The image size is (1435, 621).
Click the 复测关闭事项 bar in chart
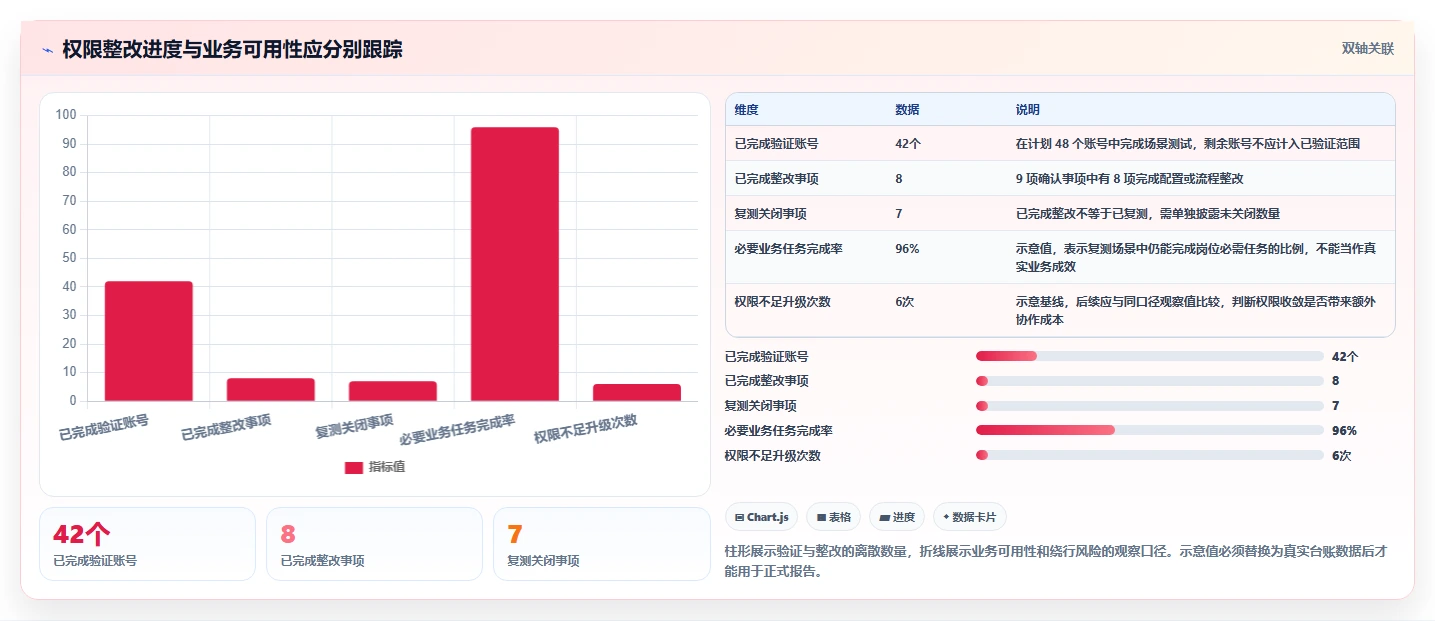coord(393,391)
